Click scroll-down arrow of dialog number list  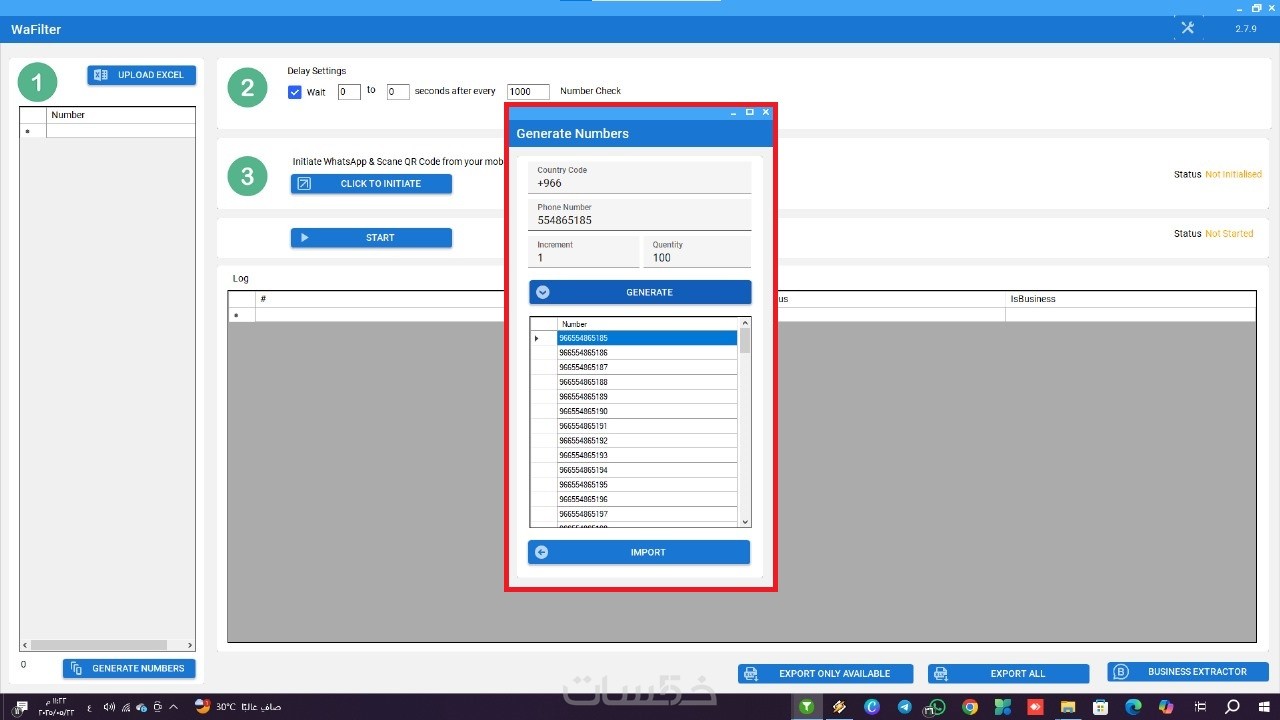(744, 521)
